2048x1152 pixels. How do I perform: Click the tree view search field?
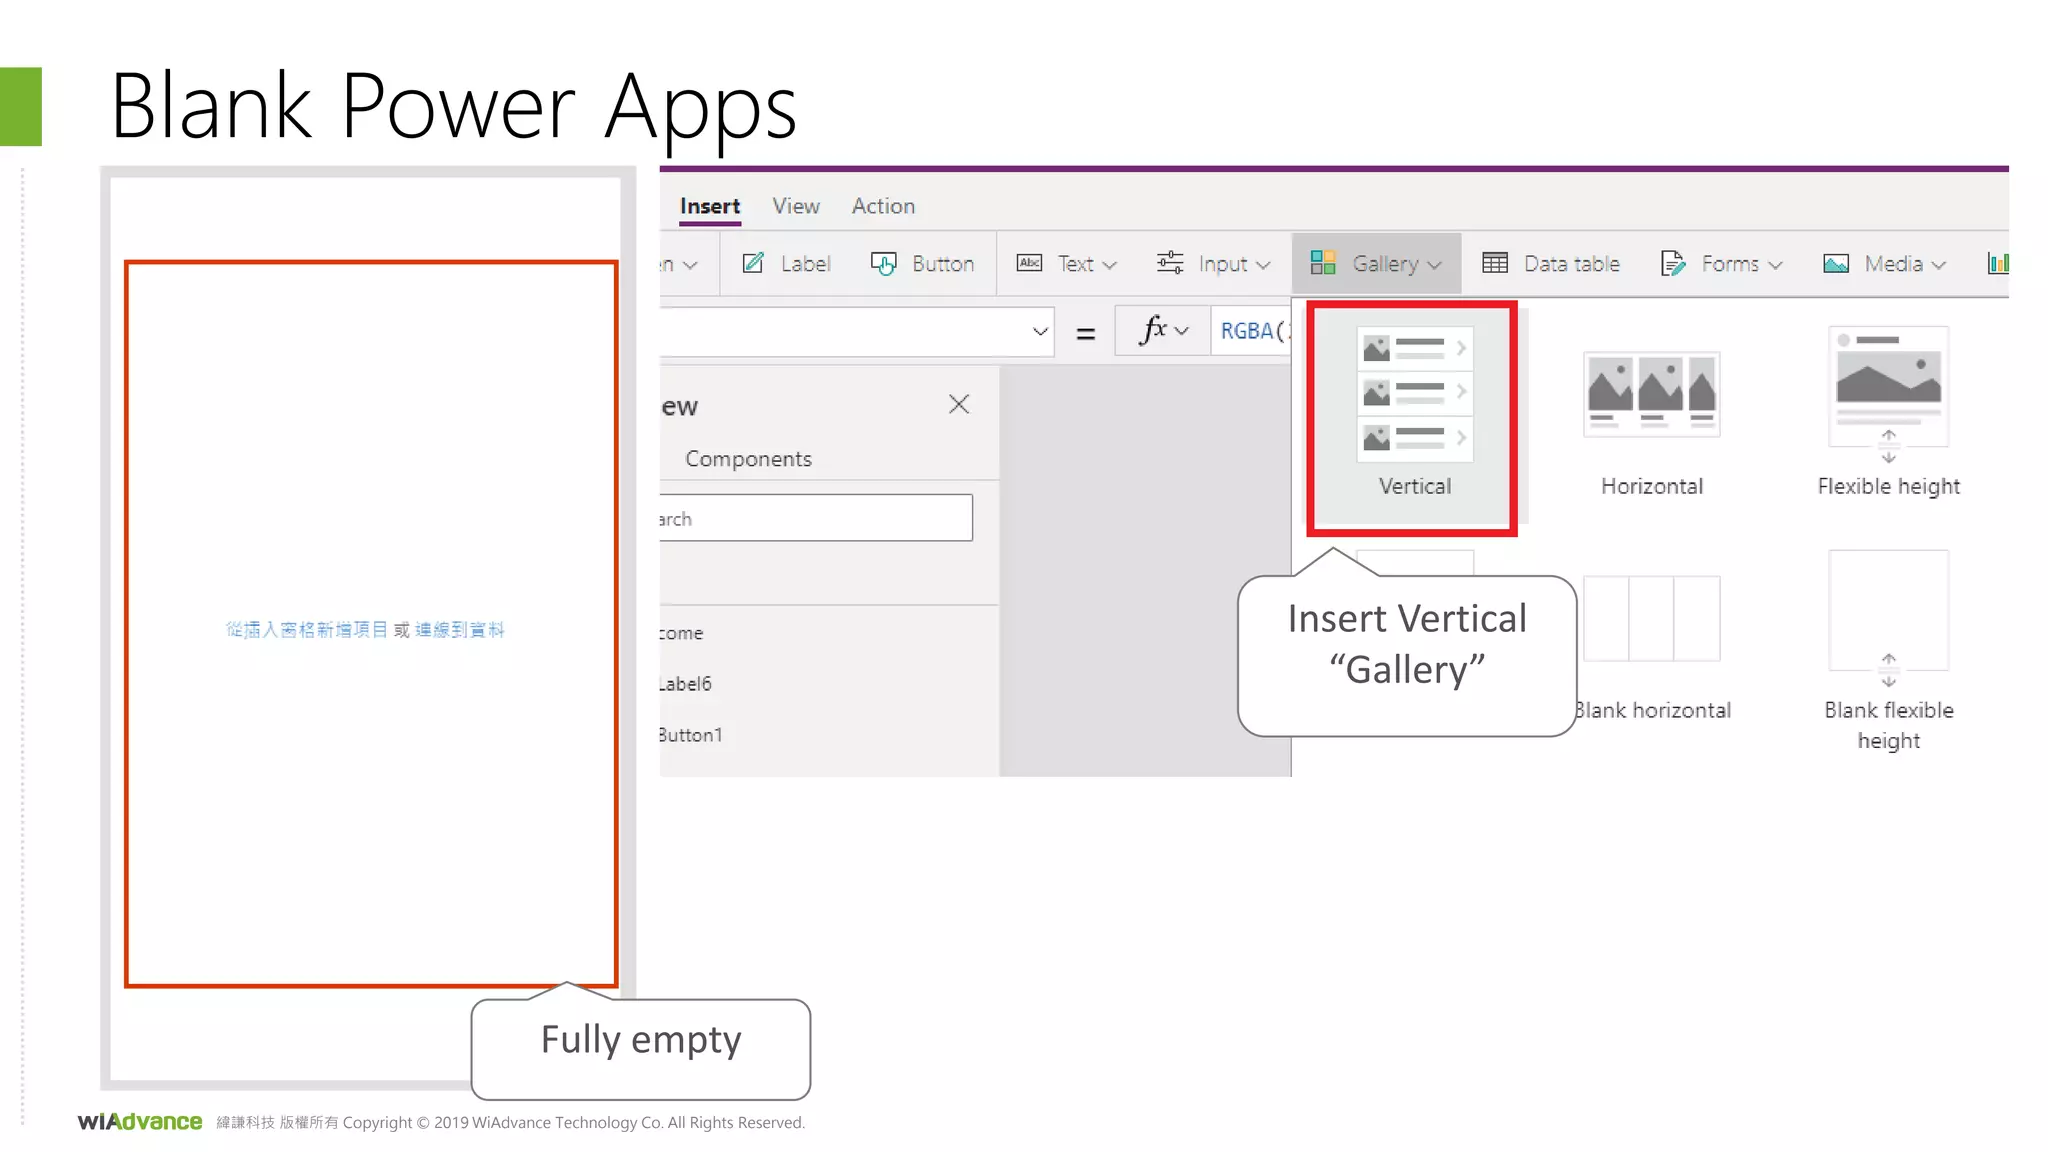tap(815, 518)
